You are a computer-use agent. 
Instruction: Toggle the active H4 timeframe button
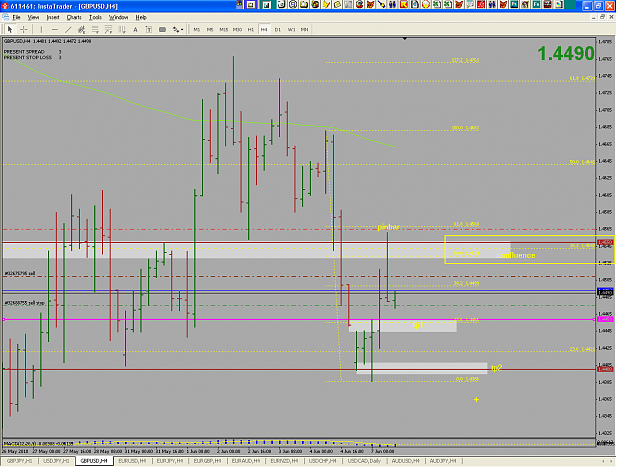click(x=264, y=29)
